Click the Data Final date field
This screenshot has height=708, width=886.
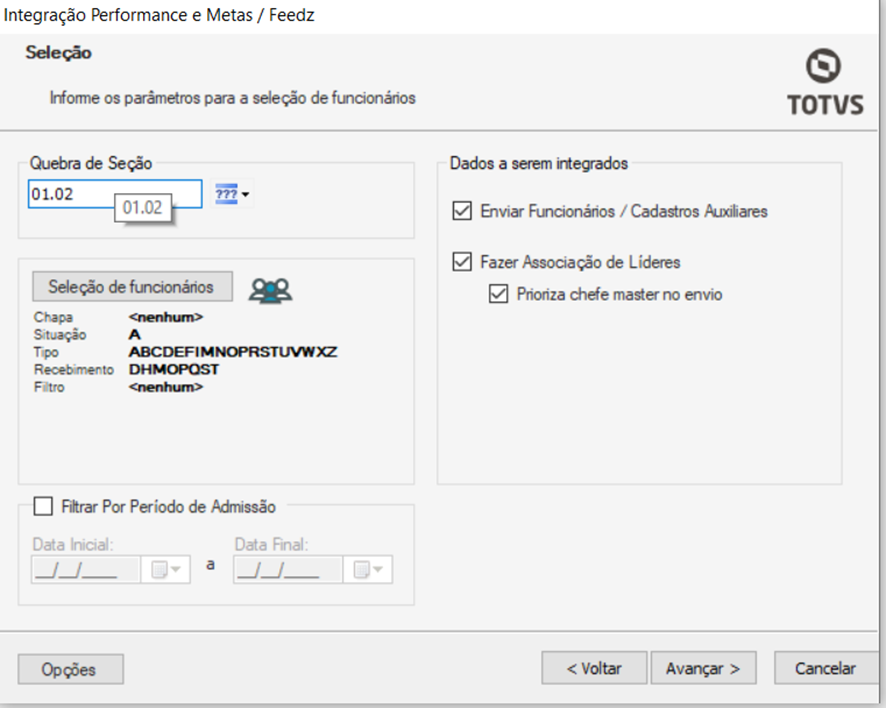coord(288,569)
